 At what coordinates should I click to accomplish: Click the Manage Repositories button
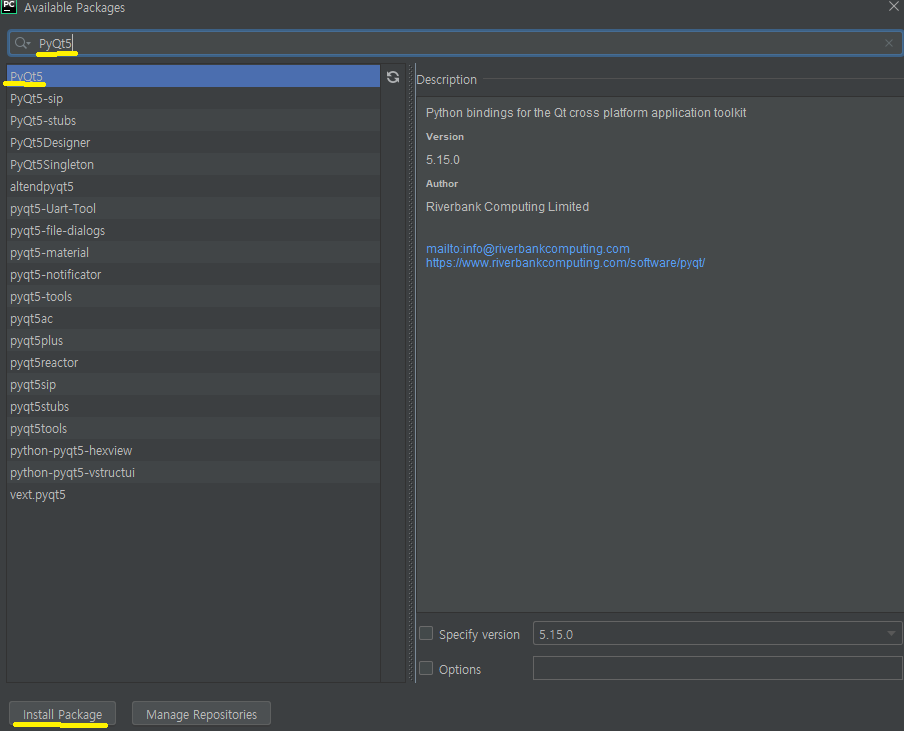(x=201, y=714)
